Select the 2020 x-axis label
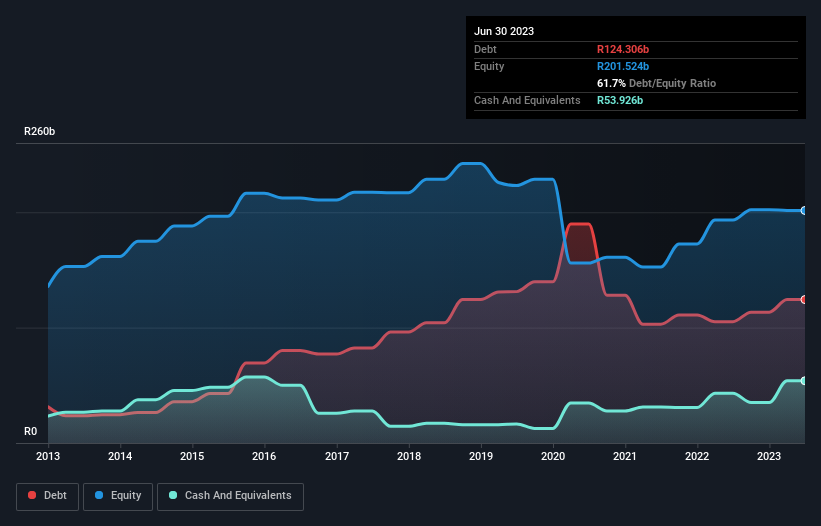821x526 pixels. point(553,456)
